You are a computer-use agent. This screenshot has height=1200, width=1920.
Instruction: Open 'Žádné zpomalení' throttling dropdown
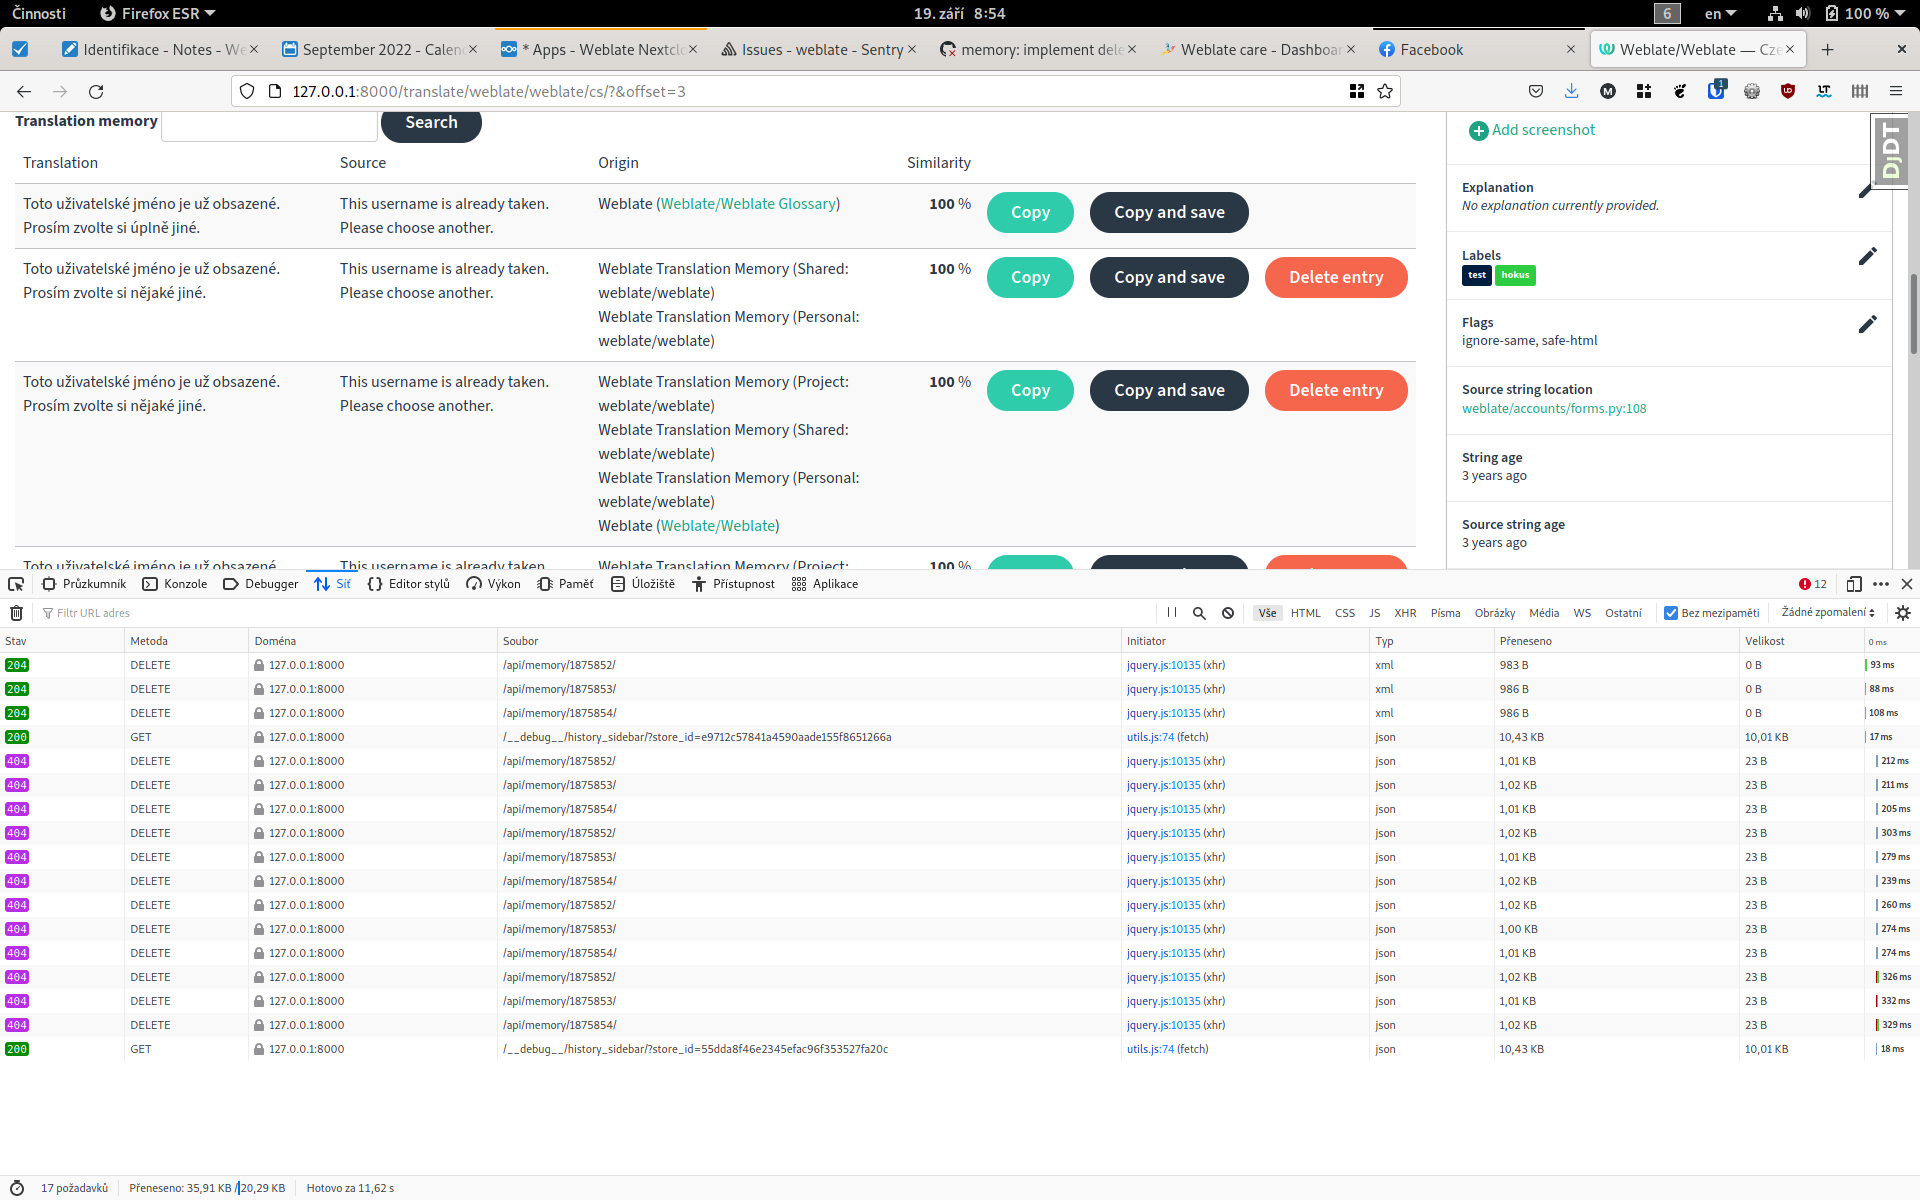point(1828,613)
